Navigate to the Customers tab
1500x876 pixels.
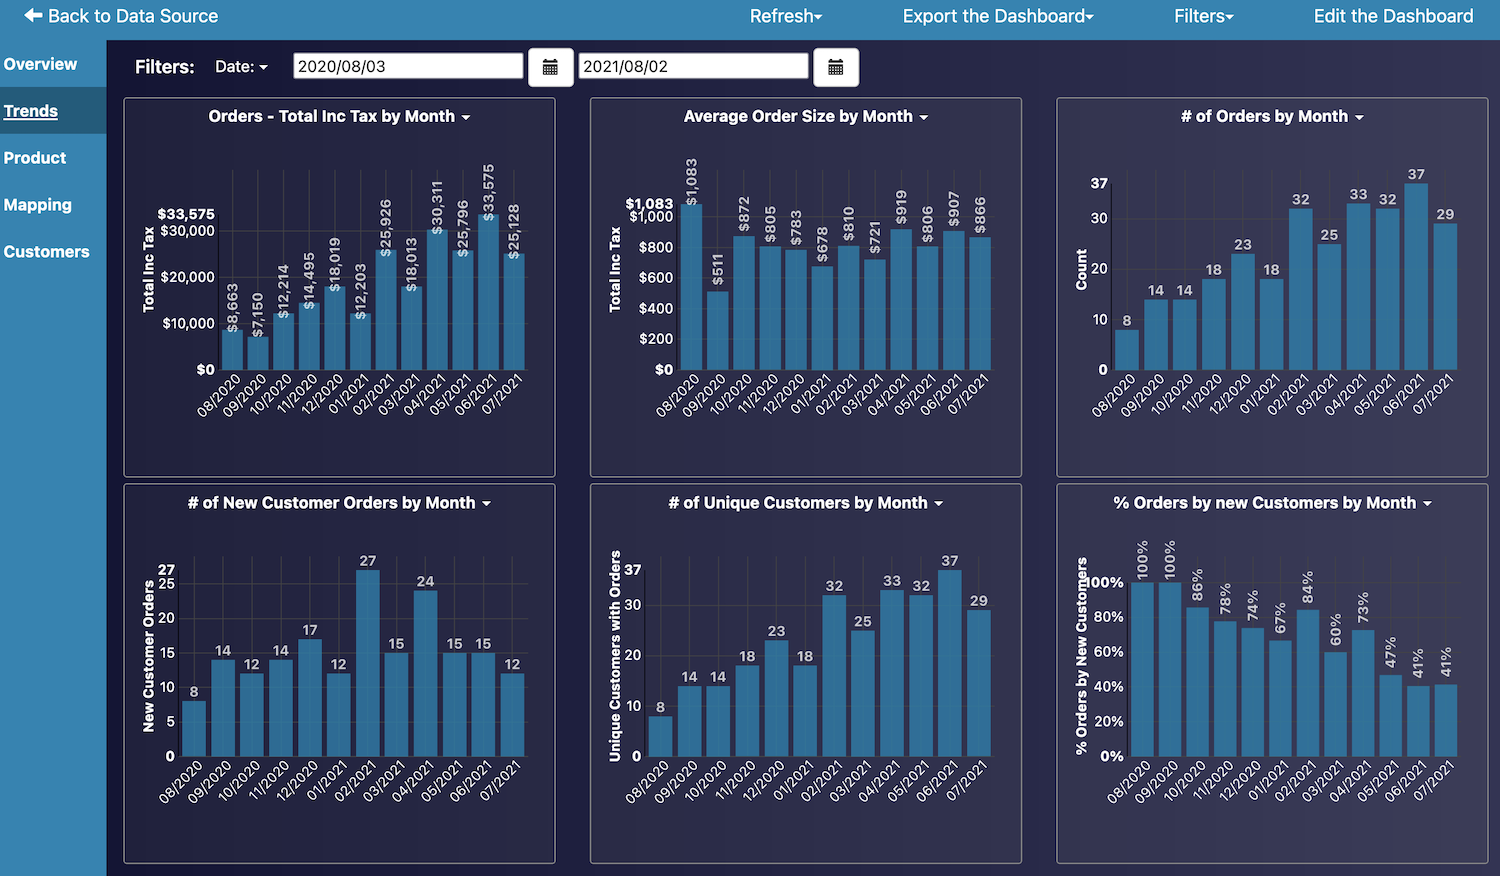(47, 252)
